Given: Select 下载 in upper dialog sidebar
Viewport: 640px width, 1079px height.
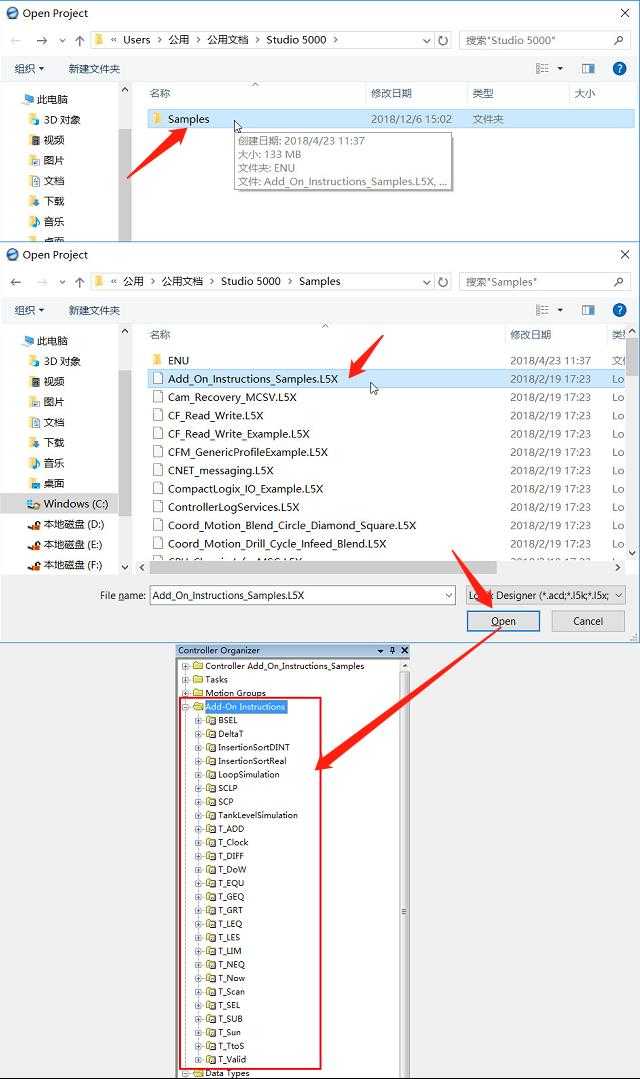Looking at the screenshot, I should (47, 202).
